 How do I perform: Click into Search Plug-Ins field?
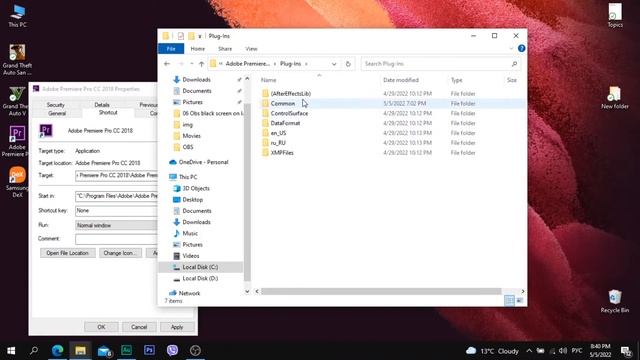click(x=440, y=64)
